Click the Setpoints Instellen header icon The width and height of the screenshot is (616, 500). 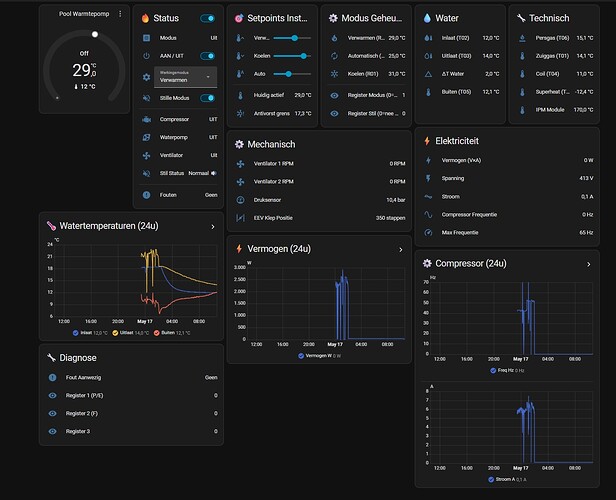click(239, 18)
